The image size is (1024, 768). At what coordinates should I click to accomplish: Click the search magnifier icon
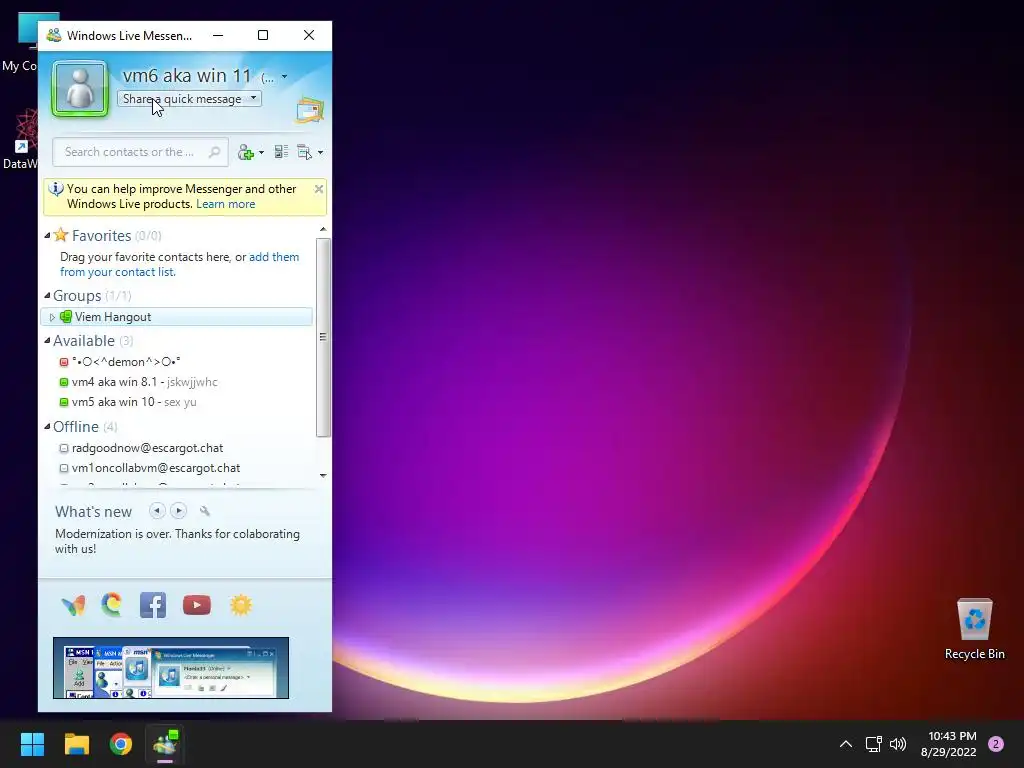(214, 152)
